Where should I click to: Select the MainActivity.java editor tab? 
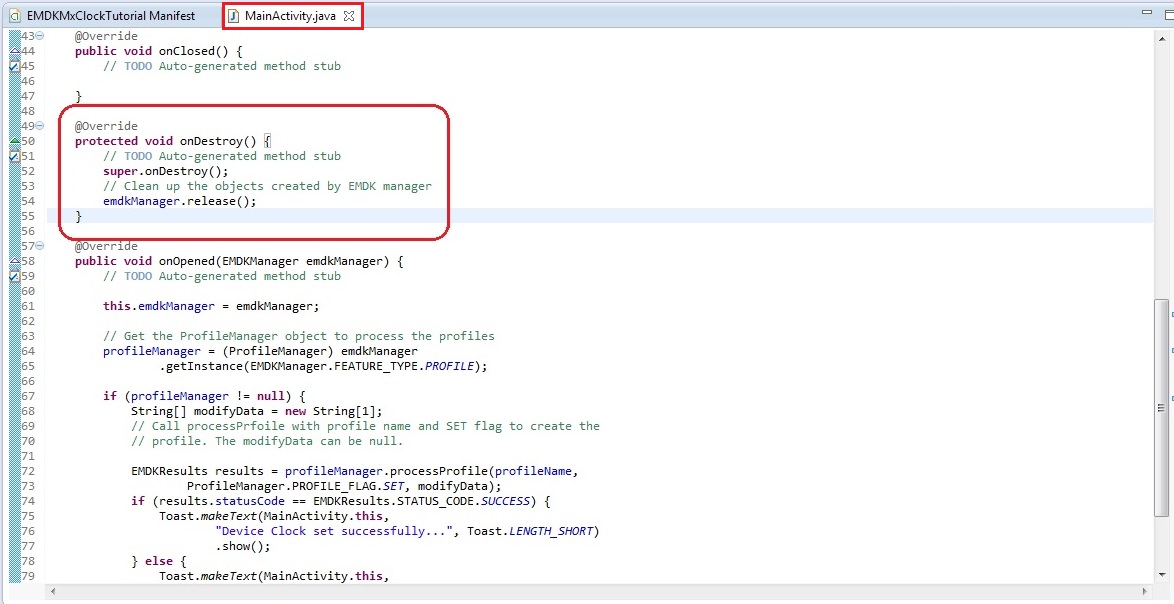289,16
